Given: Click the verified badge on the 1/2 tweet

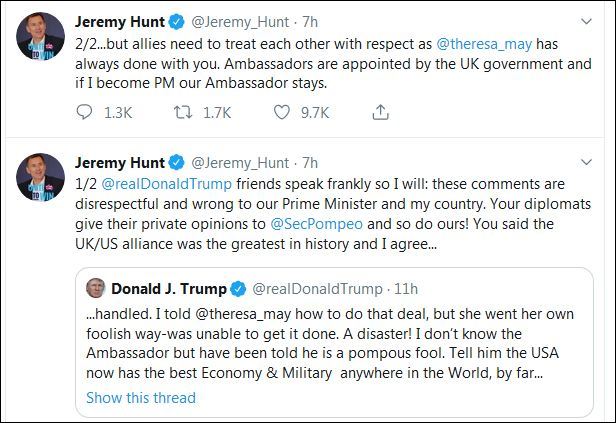Looking at the screenshot, I should pos(175,161).
